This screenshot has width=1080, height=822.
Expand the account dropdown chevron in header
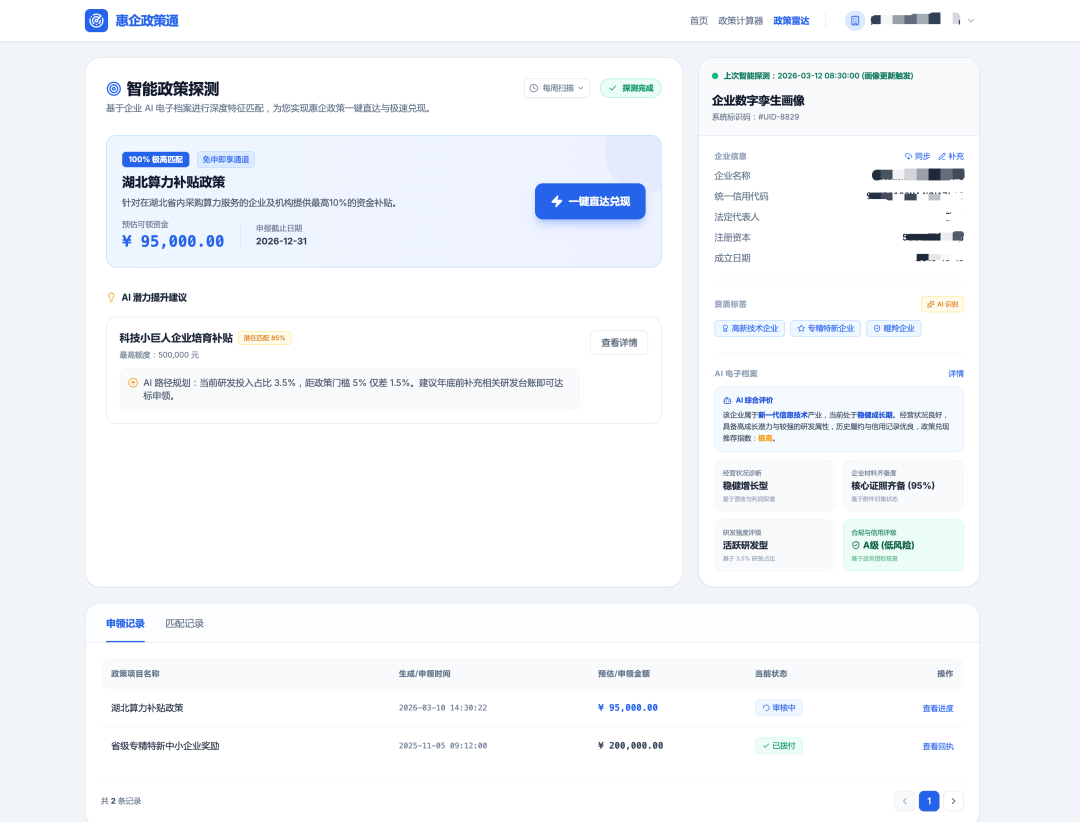[x=970, y=21]
